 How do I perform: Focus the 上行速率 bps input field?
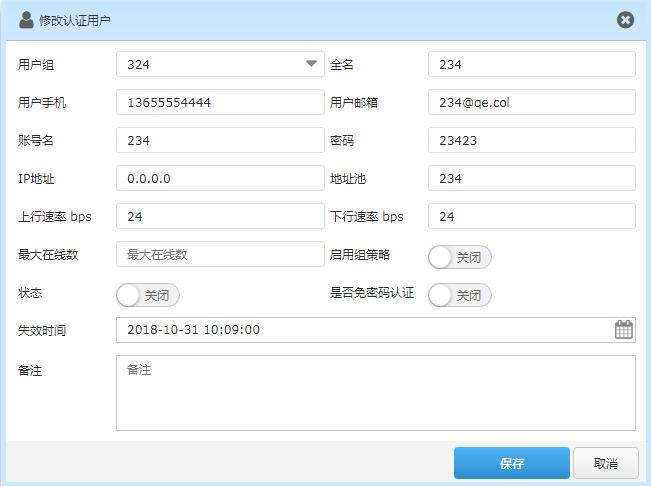220,216
